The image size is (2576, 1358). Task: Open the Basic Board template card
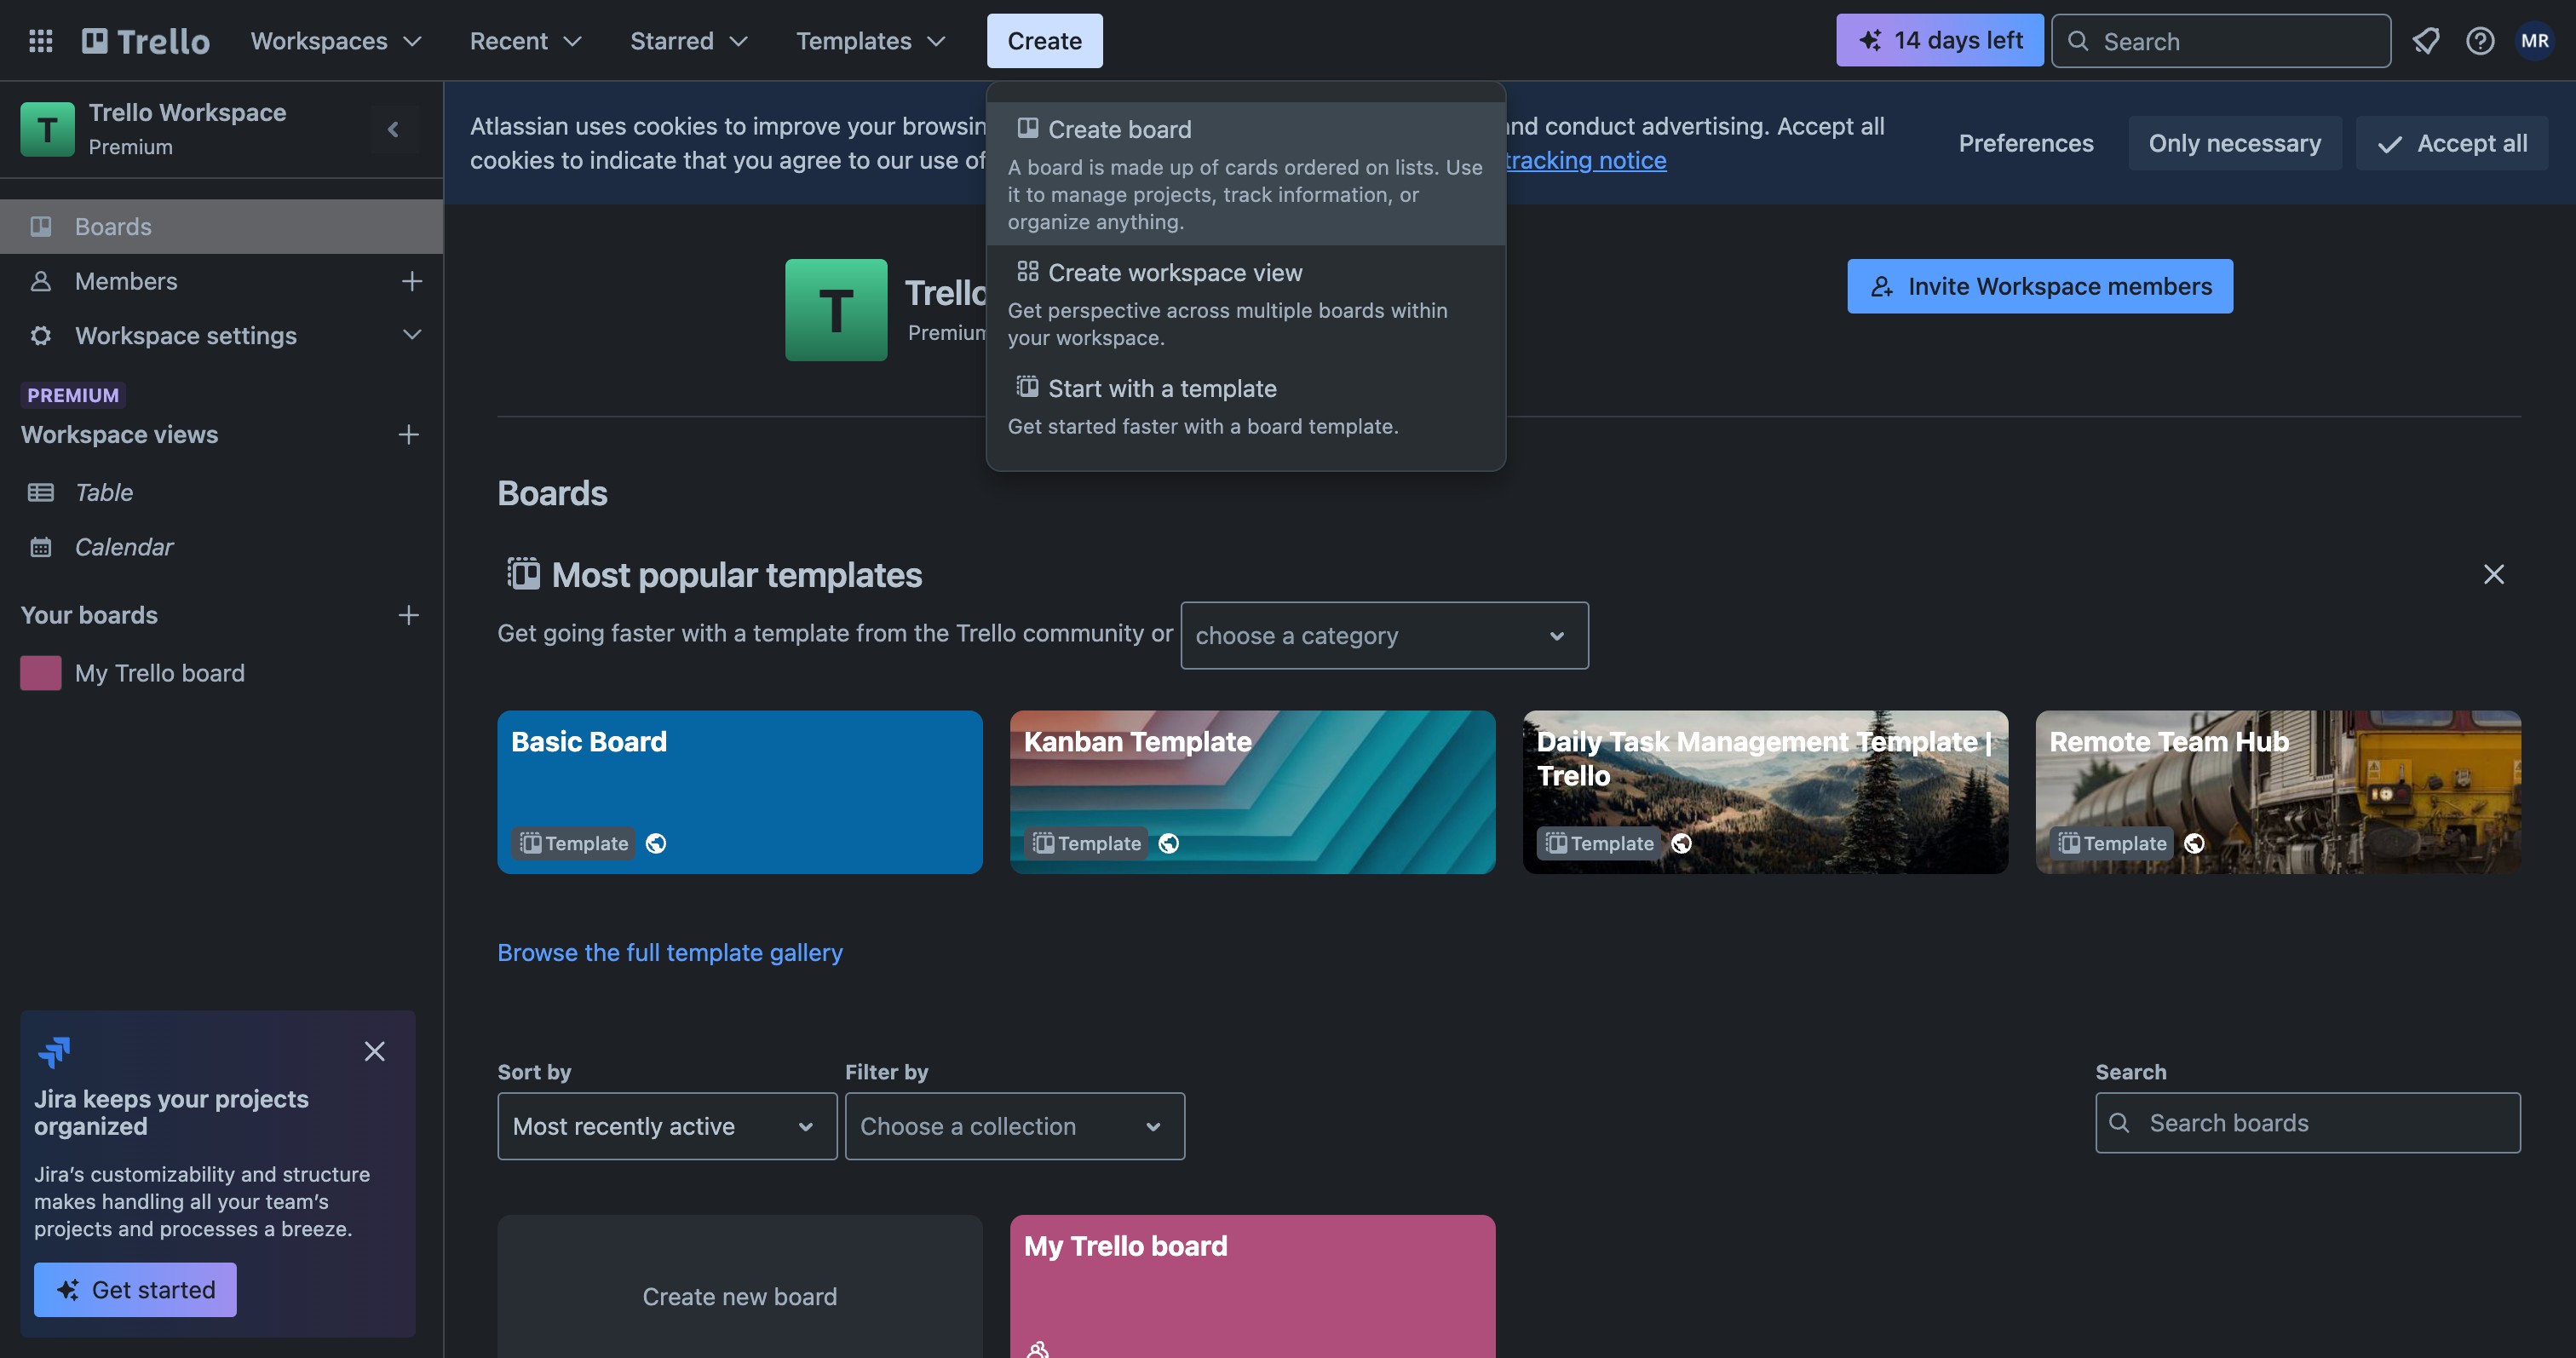[740, 792]
